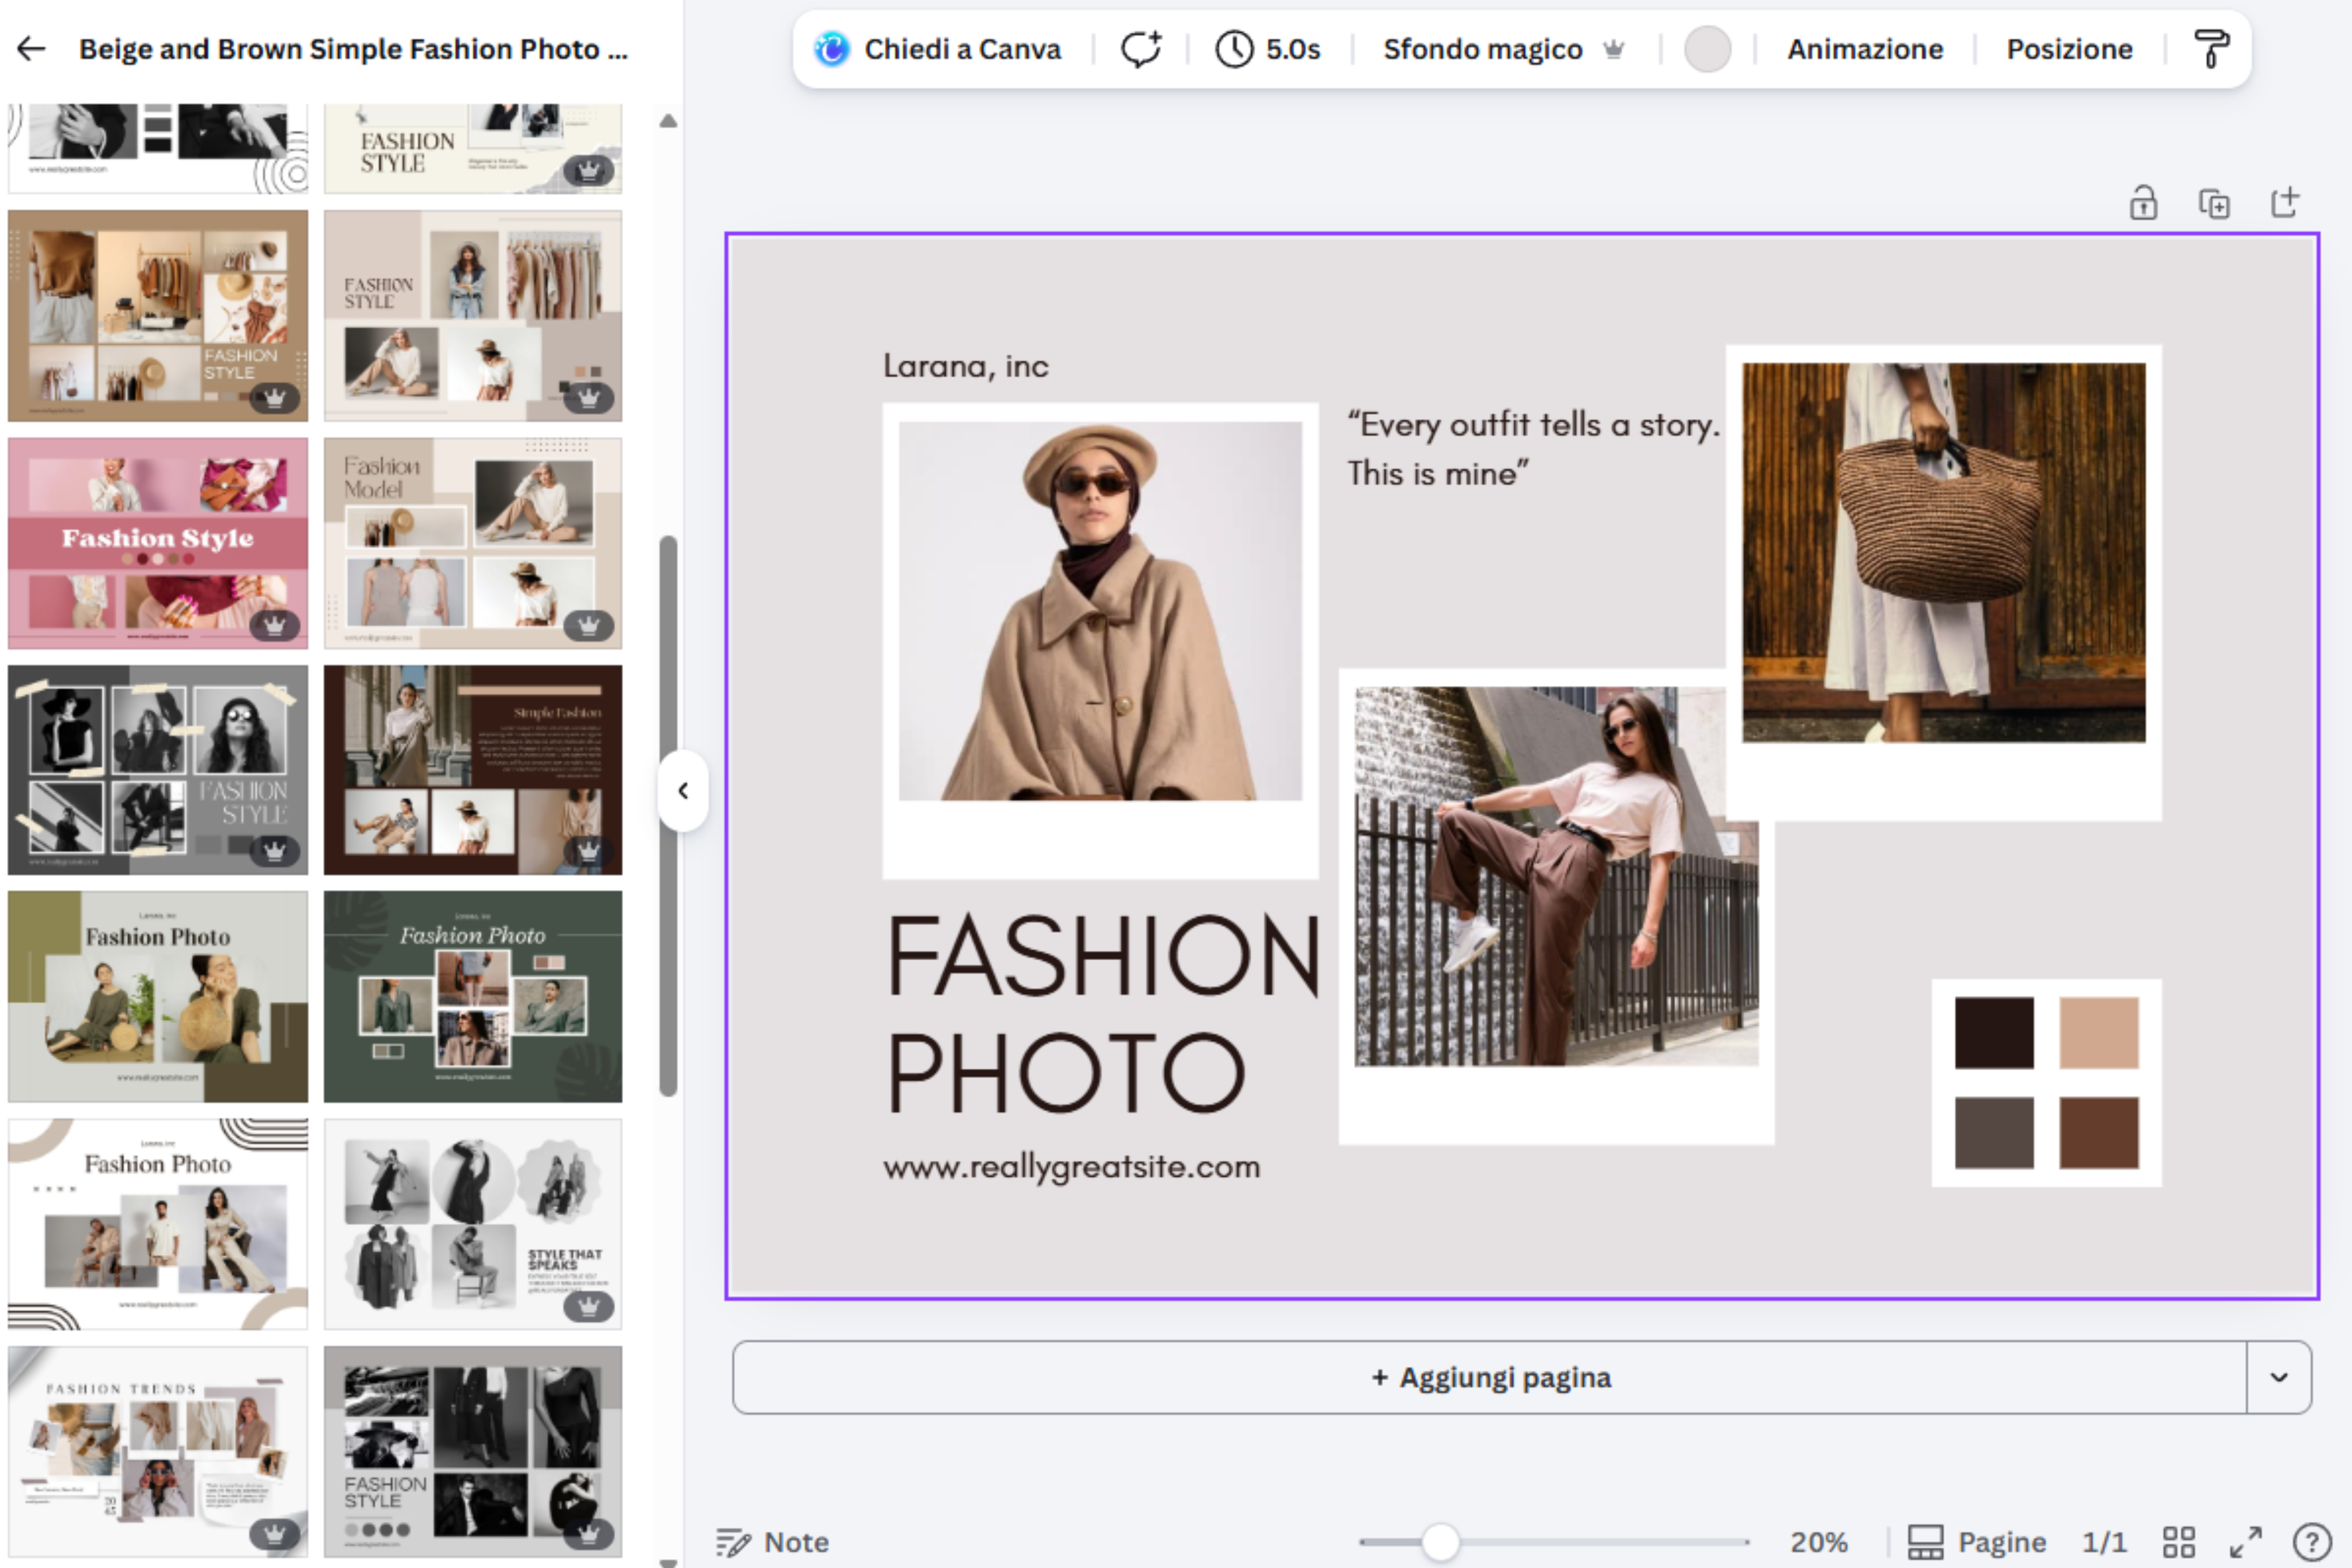The image size is (2352, 1568).
Task: Select the rust brown palette square on canvas
Action: click(2099, 1133)
